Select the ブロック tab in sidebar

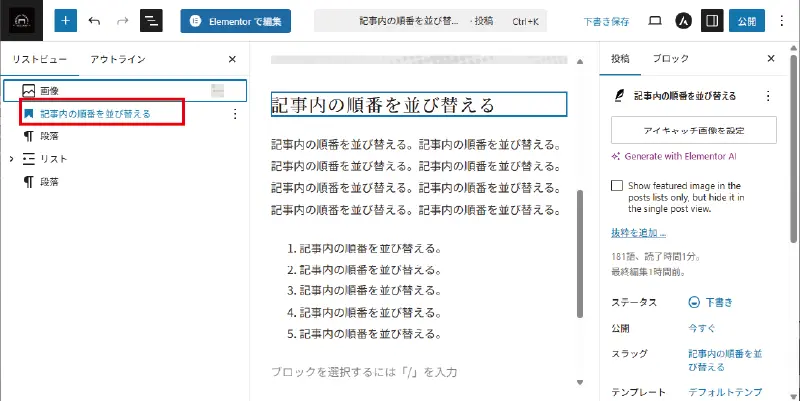click(x=670, y=59)
